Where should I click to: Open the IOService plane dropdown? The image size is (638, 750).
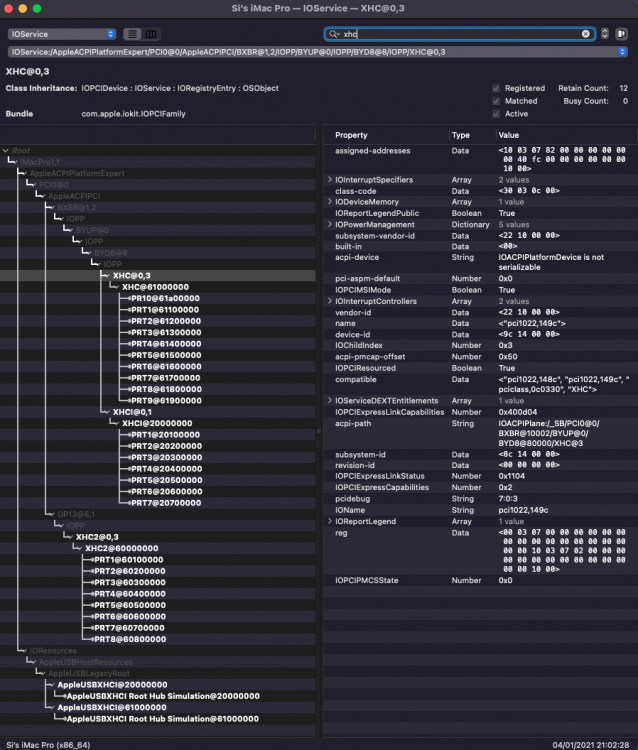tap(62, 34)
